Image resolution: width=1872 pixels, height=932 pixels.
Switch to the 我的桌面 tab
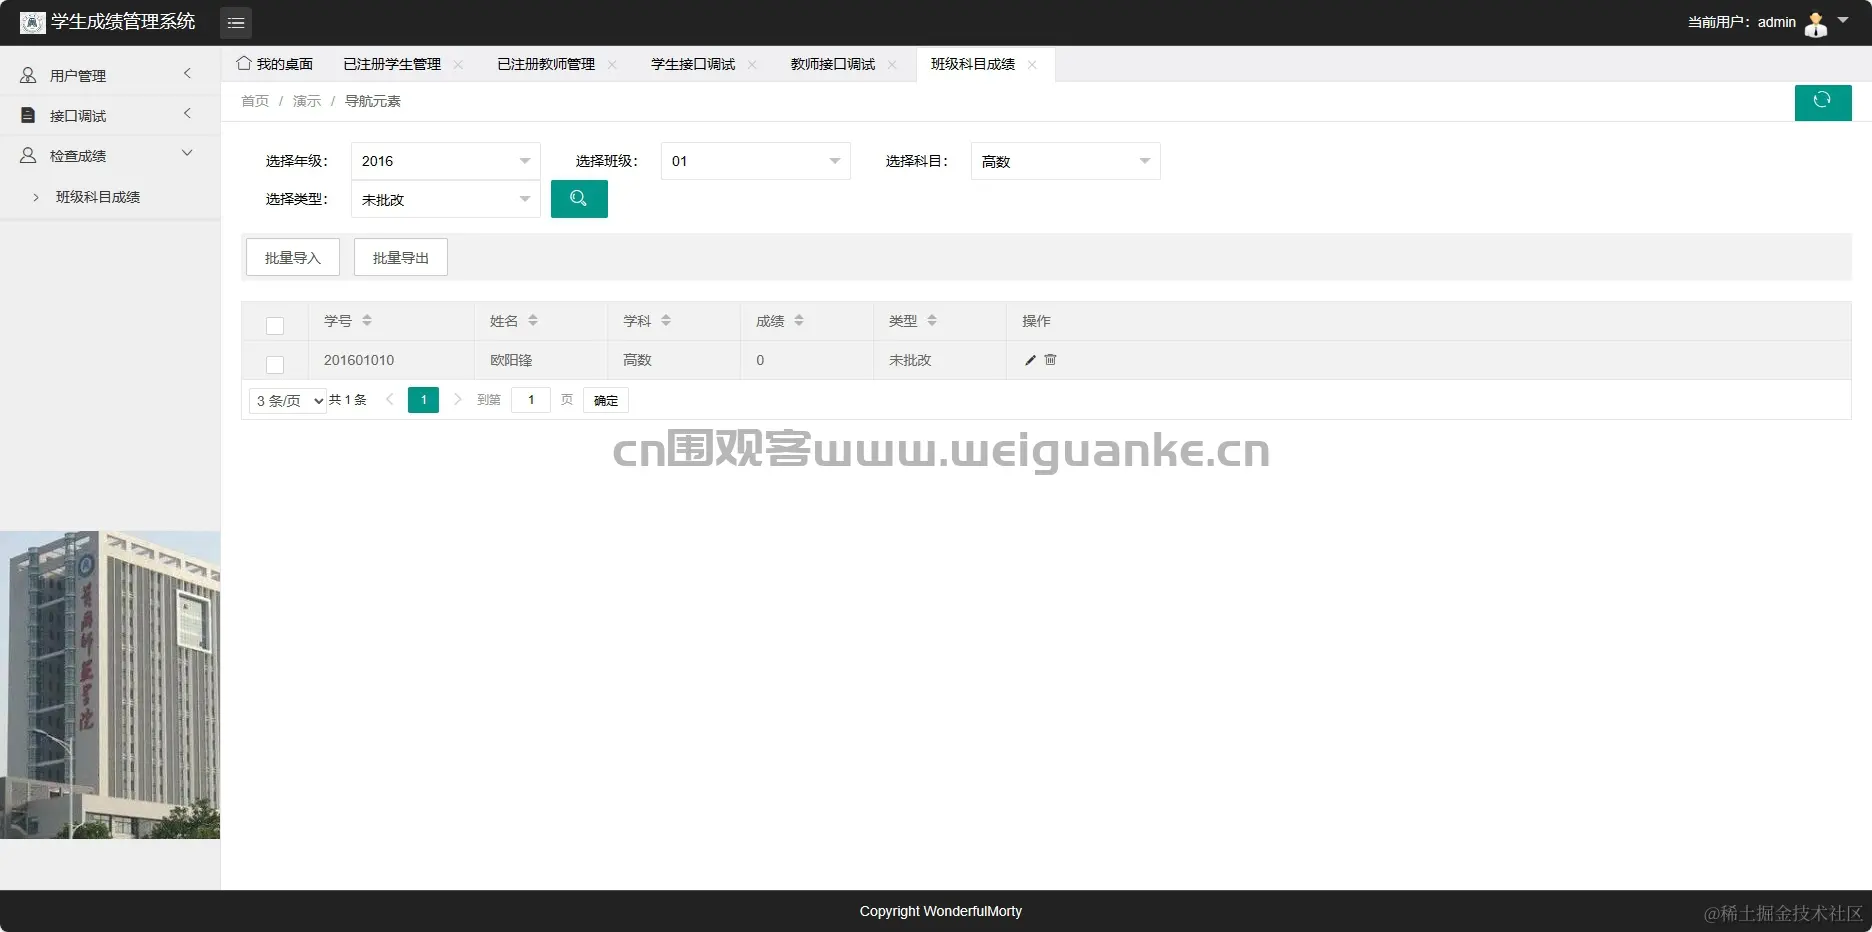coord(275,64)
